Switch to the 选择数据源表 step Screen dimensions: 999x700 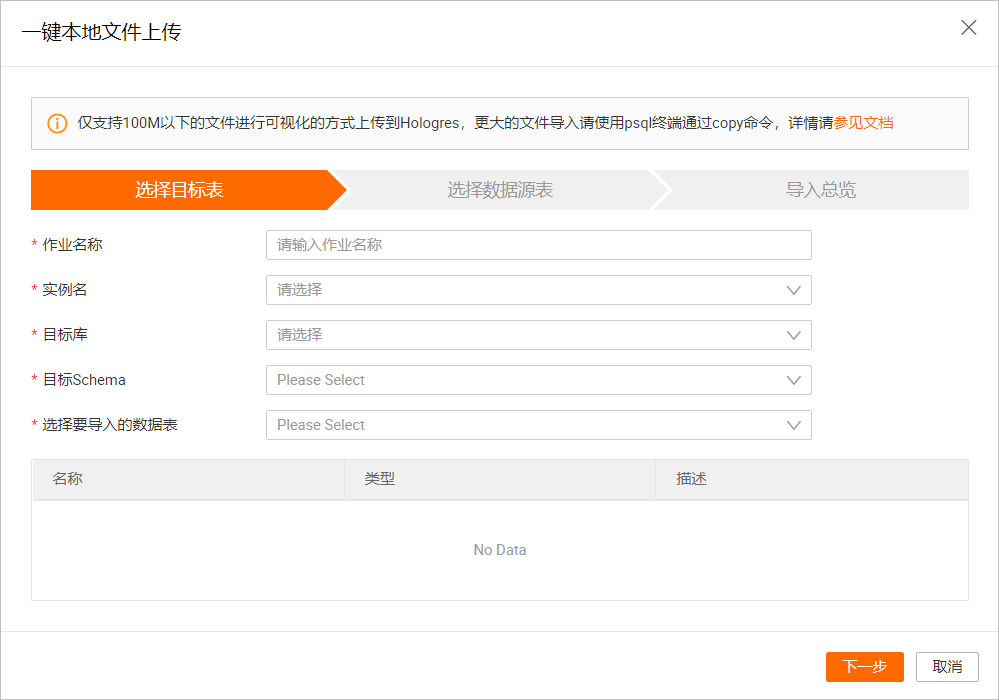pyautogui.click(x=500, y=190)
